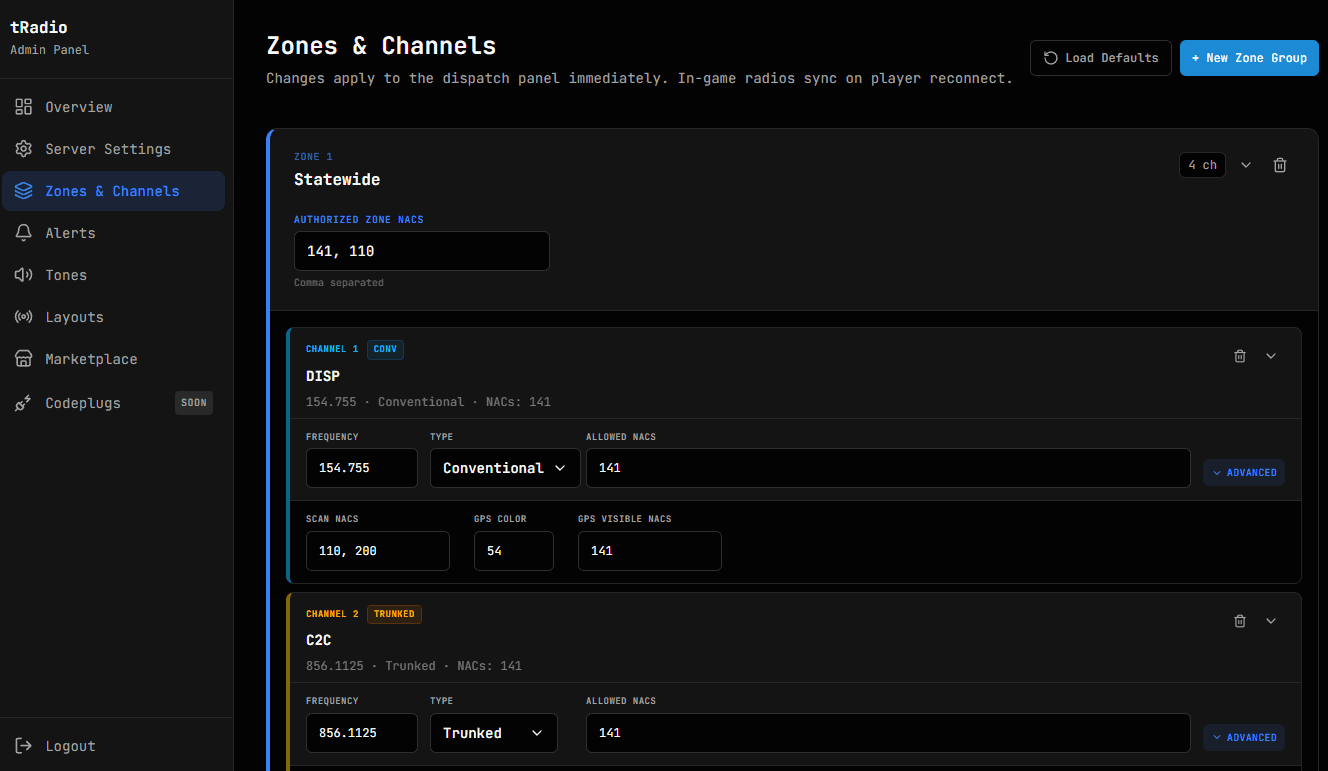This screenshot has height=771, width=1328.
Task: Open the Tones page
Action: coord(113,275)
